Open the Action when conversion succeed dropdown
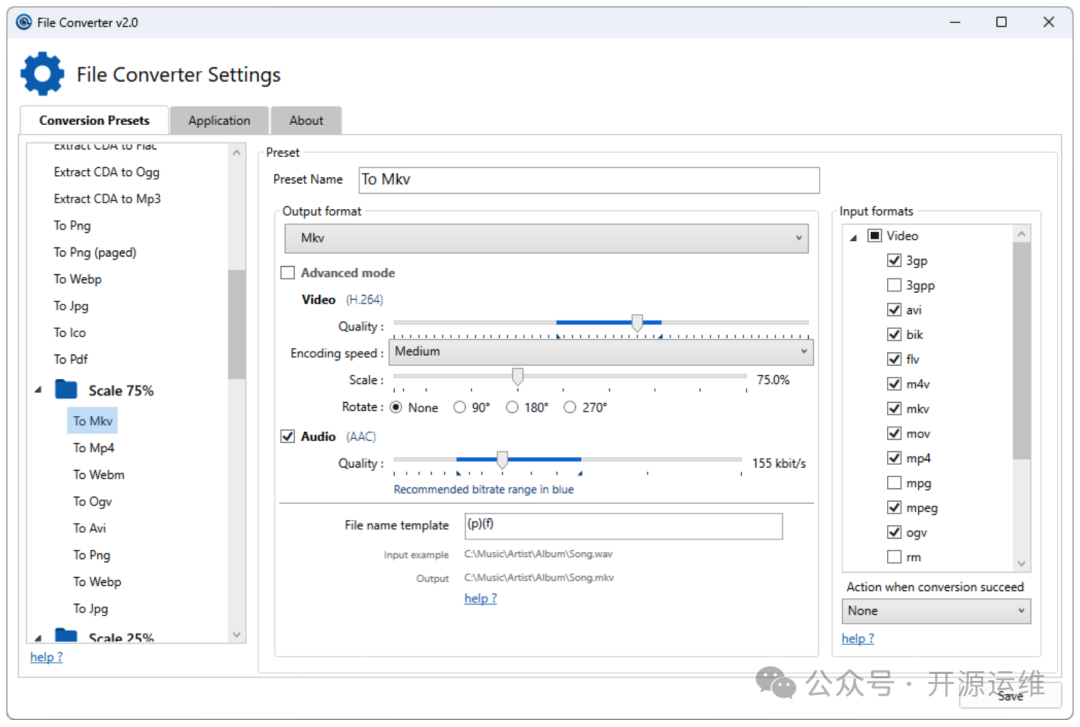 click(936, 611)
